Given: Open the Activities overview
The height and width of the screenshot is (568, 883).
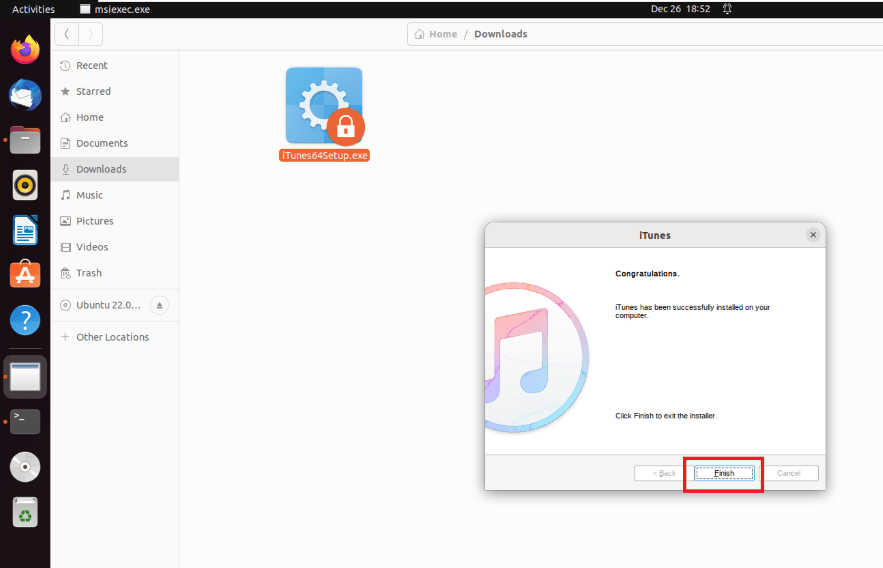Looking at the screenshot, I should coord(33,9).
